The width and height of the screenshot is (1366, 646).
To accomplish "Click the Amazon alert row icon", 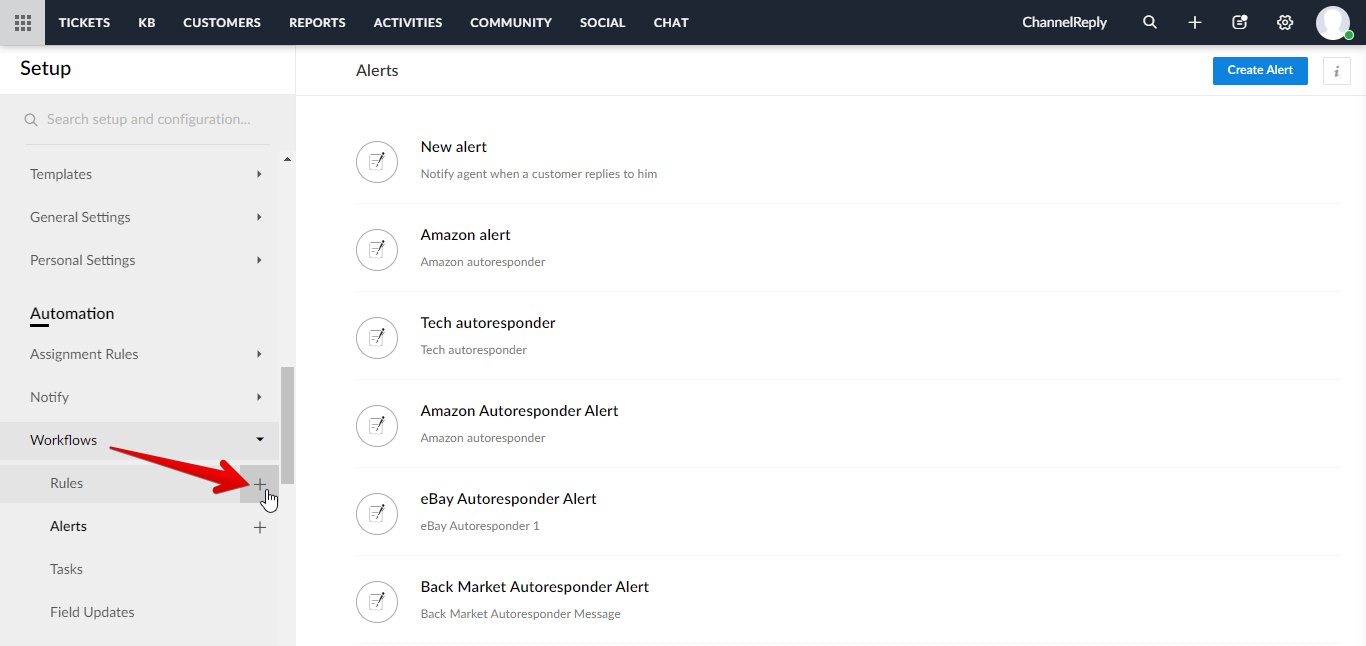I will click(x=377, y=249).
